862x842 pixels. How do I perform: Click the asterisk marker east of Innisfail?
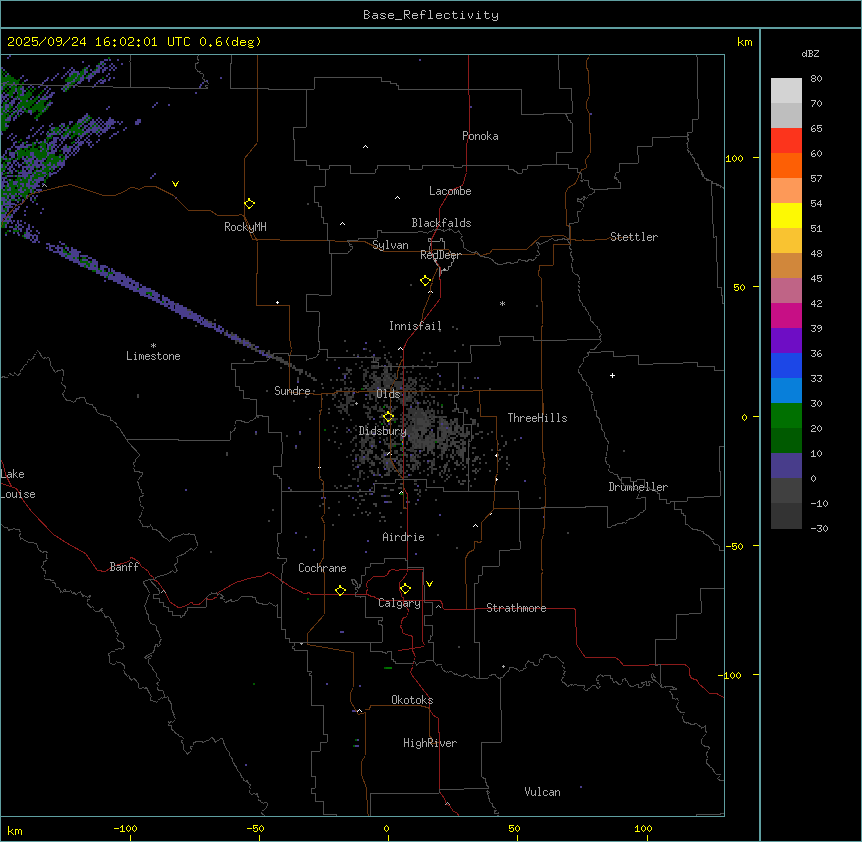pyautogui.click(x=502, y=304)
